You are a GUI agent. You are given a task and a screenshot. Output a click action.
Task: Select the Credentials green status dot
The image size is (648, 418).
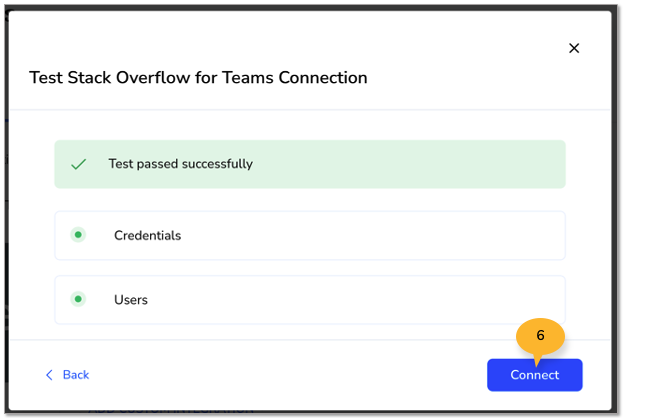tap(78, 235)
